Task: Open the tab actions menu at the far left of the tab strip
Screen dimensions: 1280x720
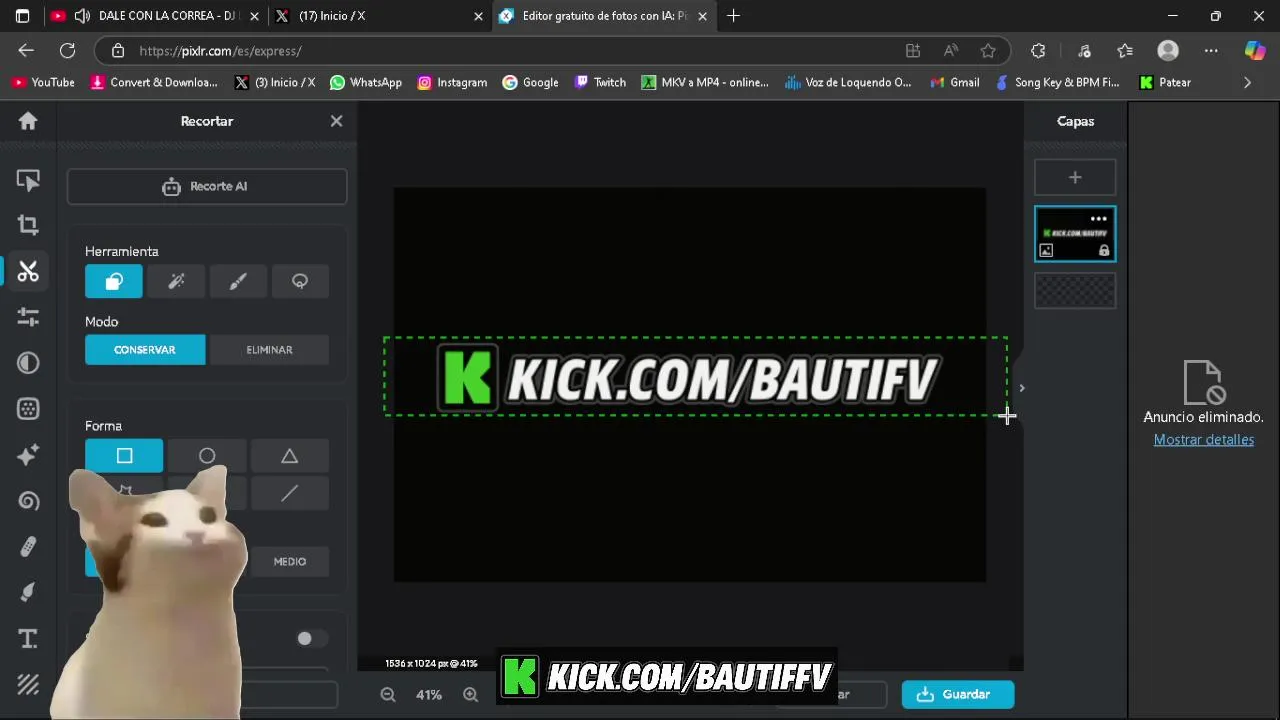Action: coord(22,16)
